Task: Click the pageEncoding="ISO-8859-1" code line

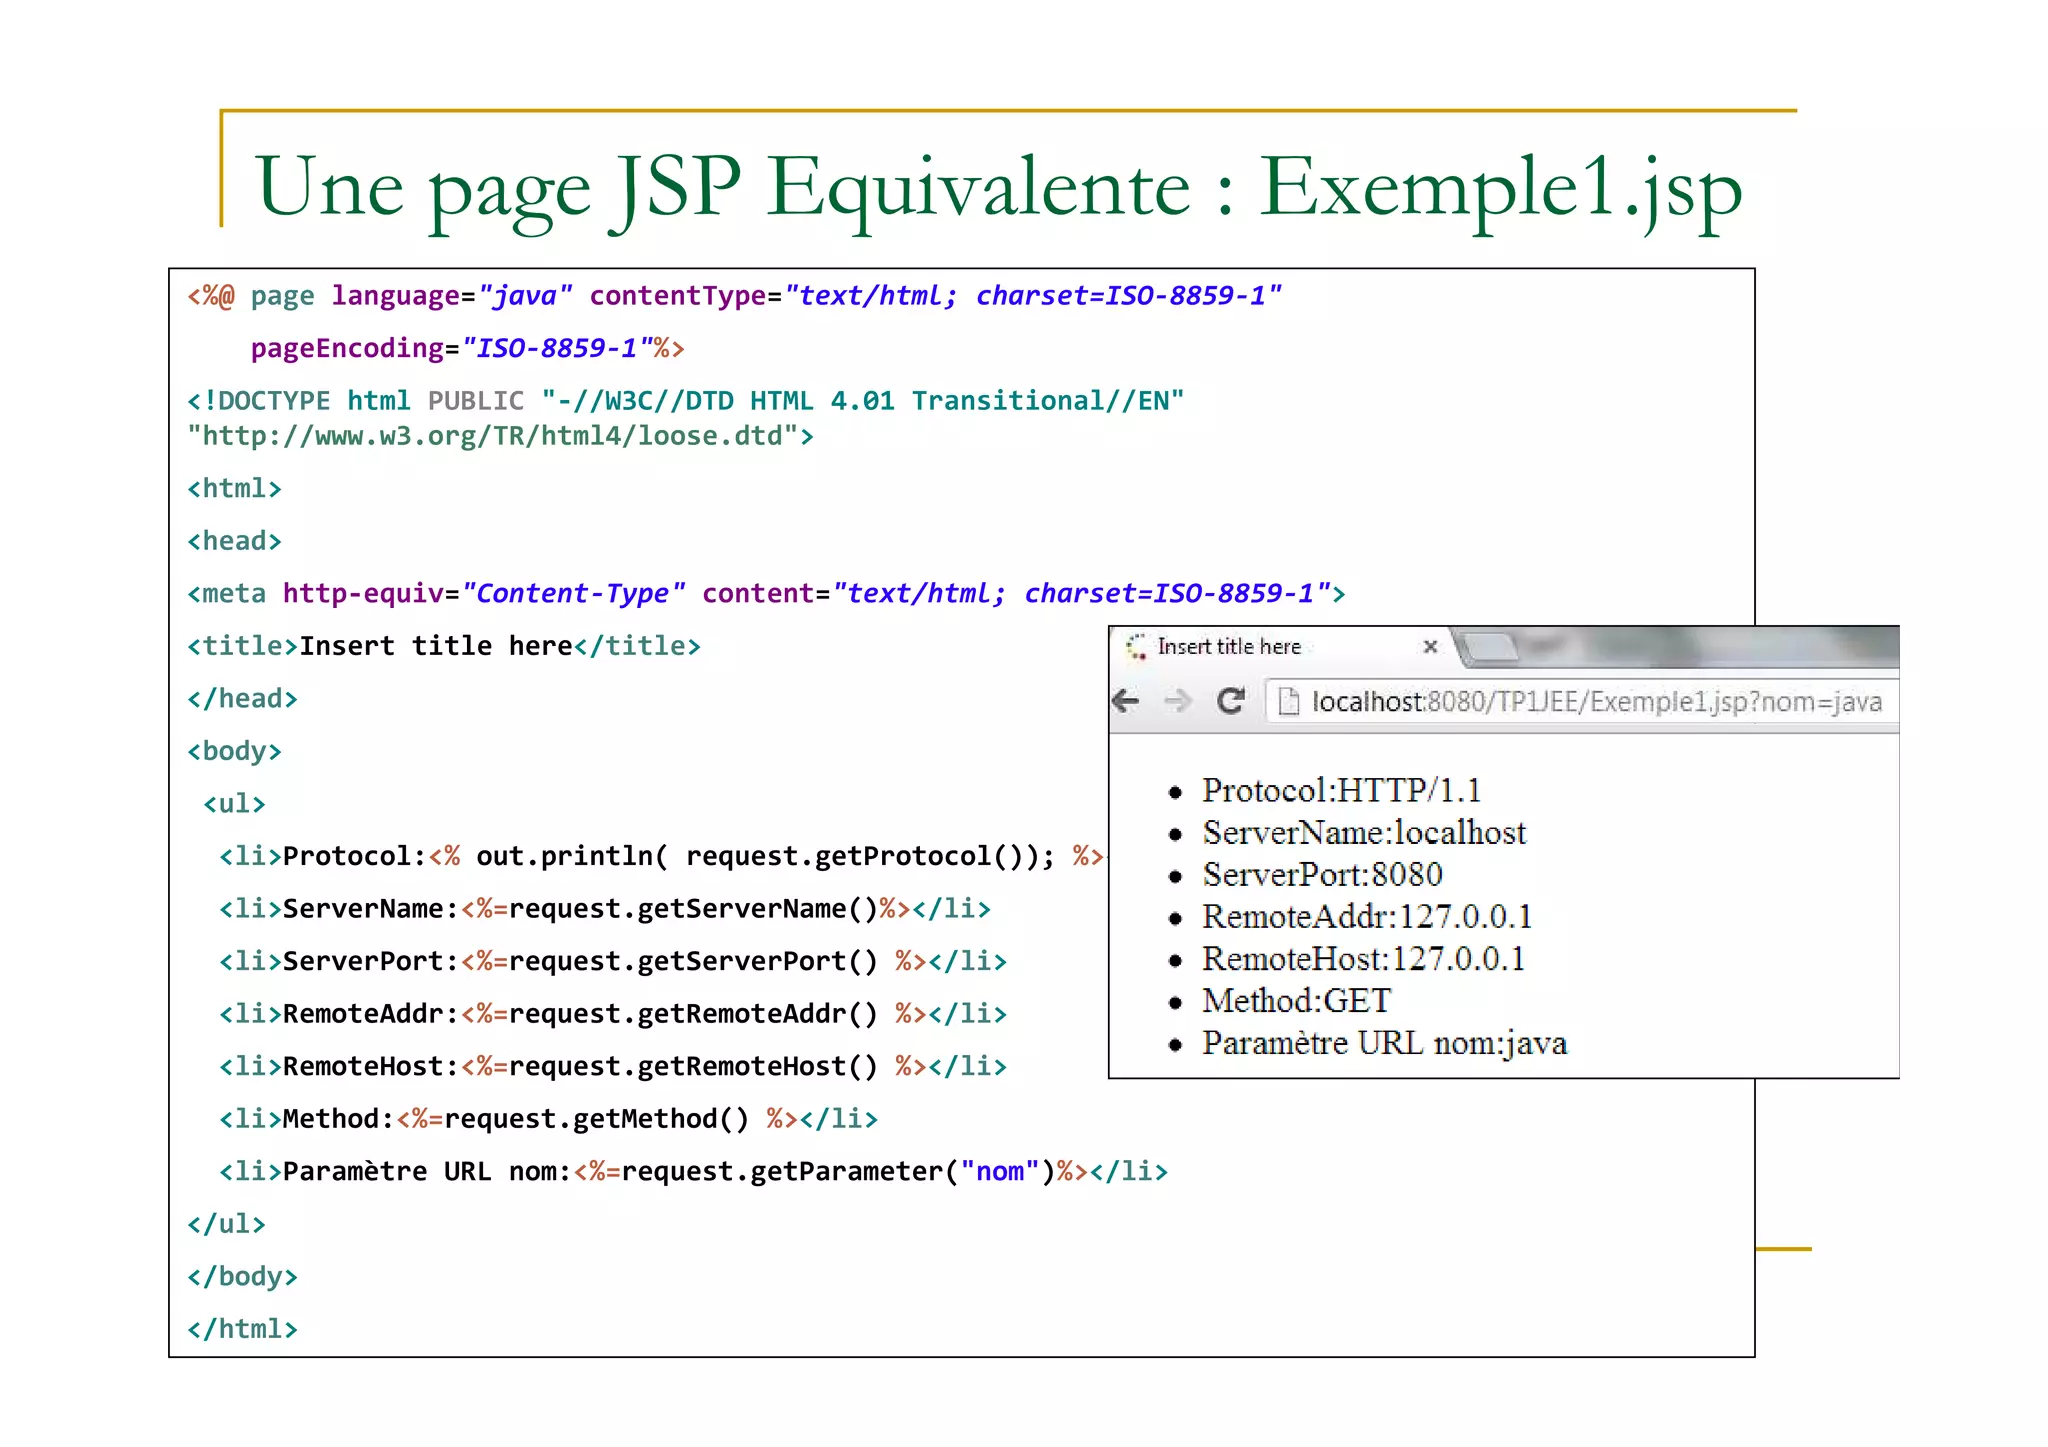Action: click(x=467, y=348)
